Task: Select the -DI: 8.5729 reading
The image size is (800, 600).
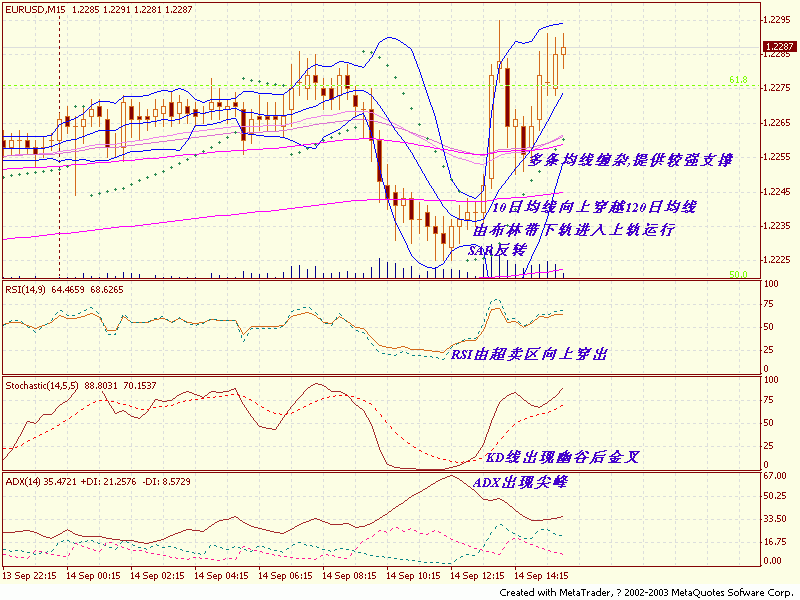Action: (x=166, y=482)
